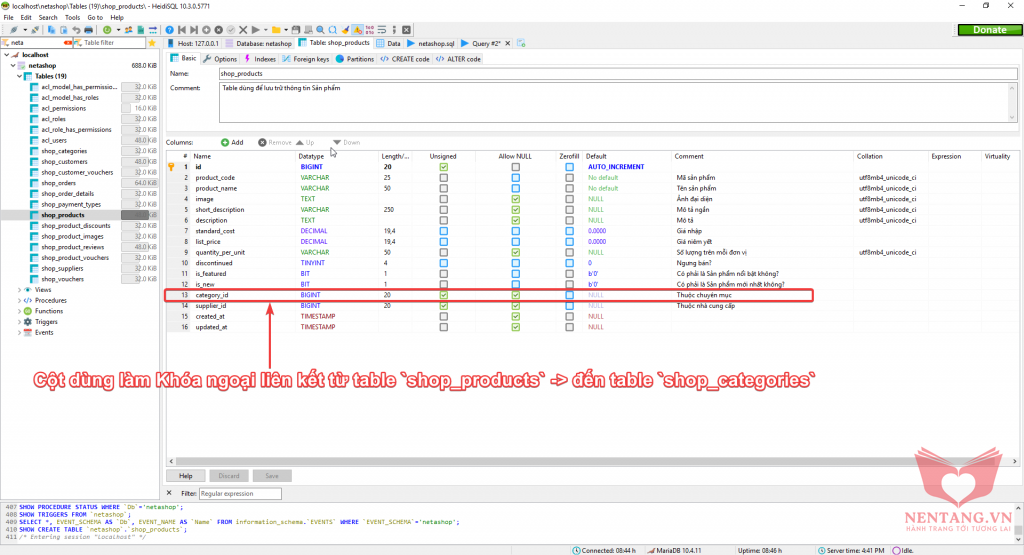Click the Donate button
Screen dimensions: 1024x555
click(989, 29)
